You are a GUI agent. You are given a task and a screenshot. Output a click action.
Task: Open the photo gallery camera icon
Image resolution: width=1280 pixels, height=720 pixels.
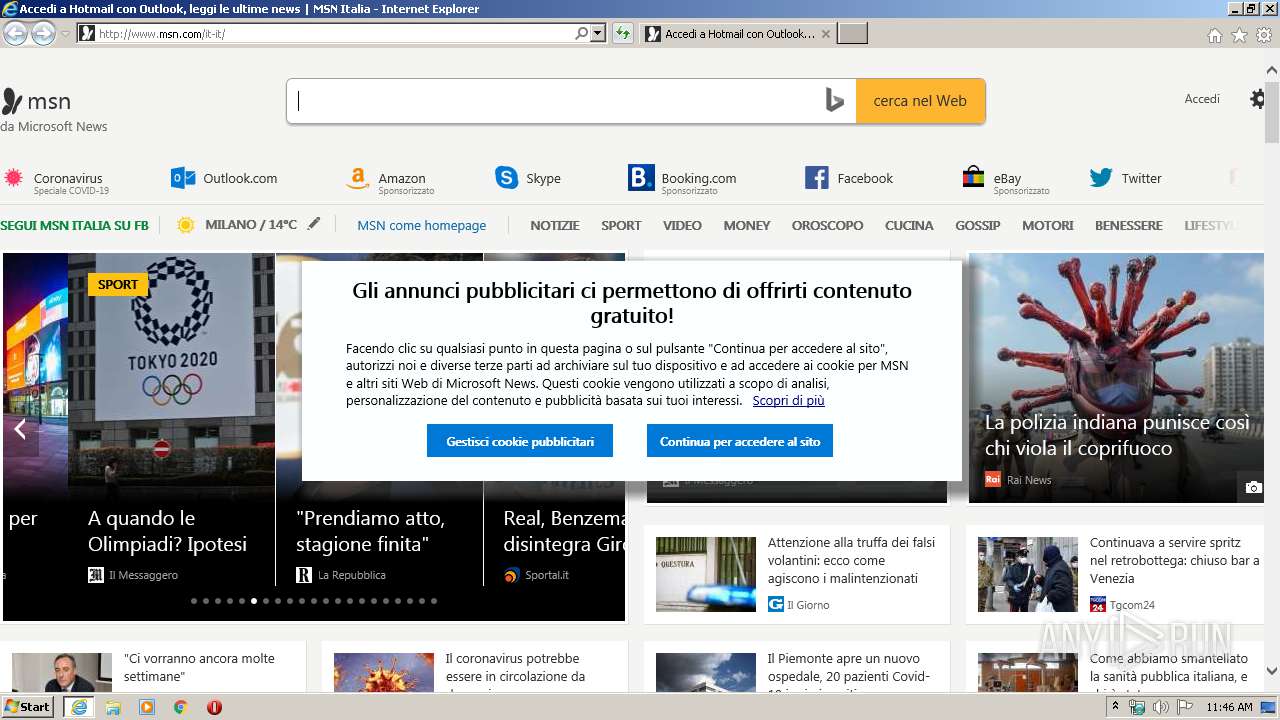tap(1253, 487)
